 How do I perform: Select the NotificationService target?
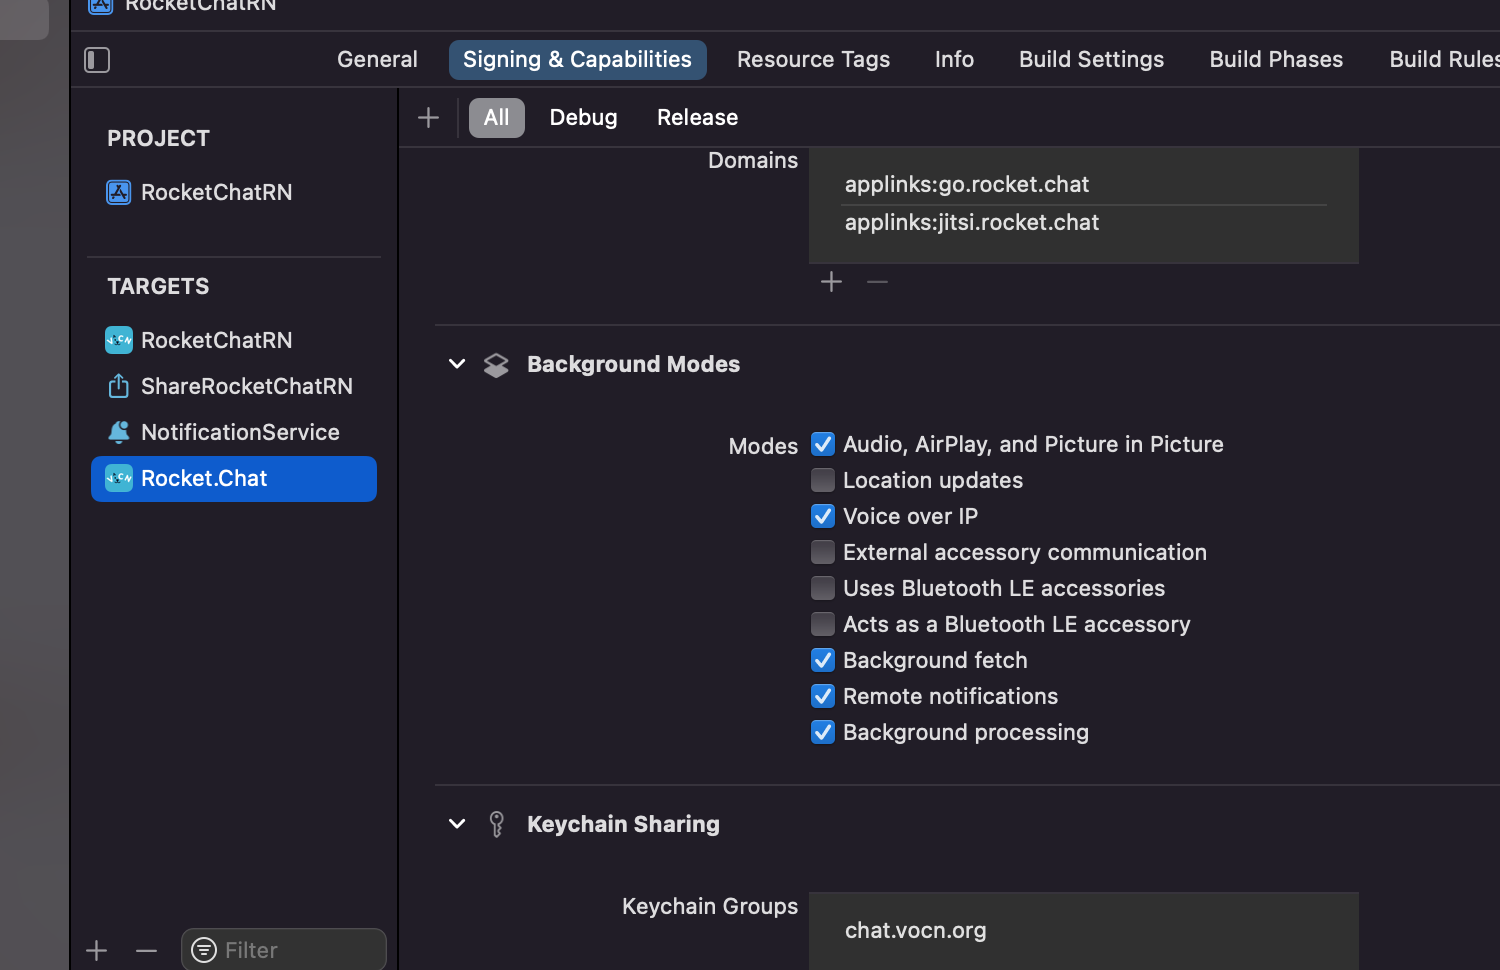click(x=234, y=432)
